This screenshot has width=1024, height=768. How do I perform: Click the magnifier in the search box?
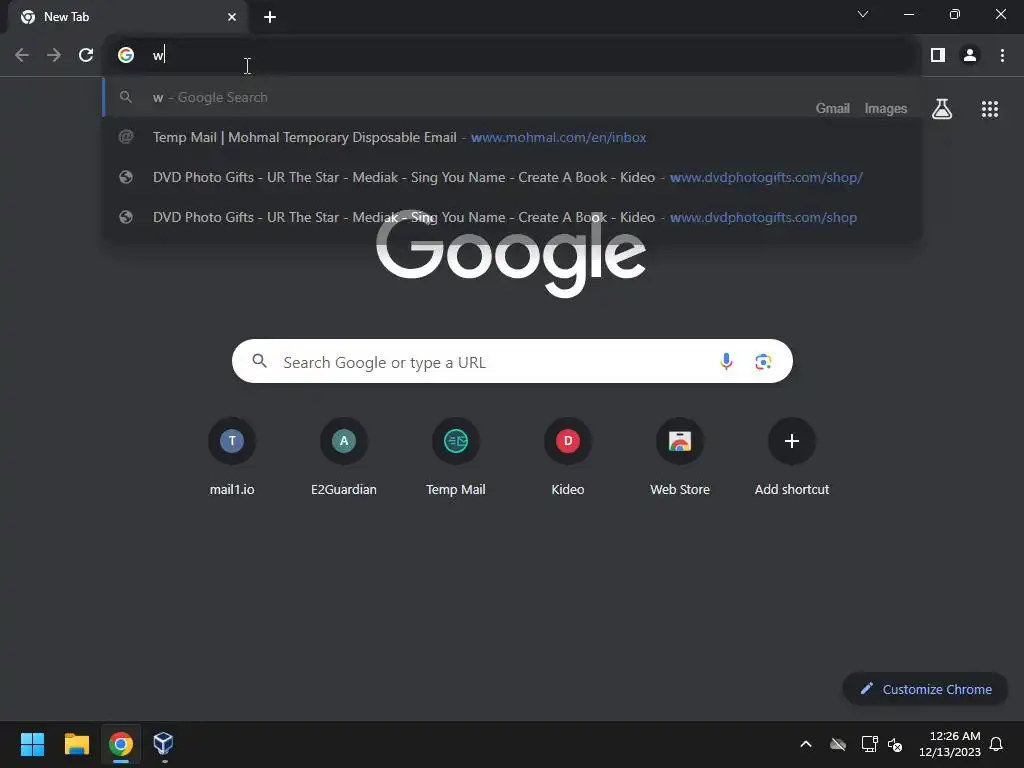259,360
